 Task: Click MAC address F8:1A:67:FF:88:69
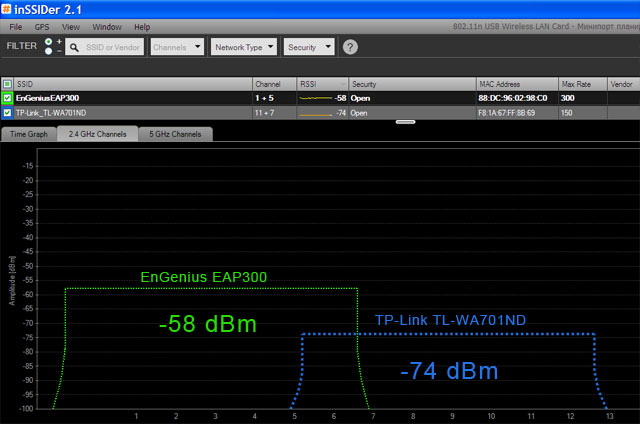[507, 113]
